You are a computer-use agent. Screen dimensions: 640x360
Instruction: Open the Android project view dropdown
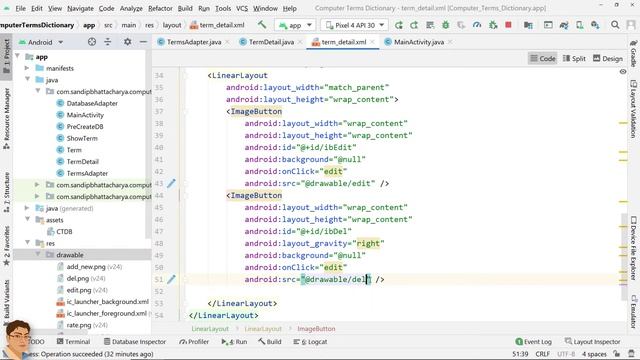click(x=41, y=42)
